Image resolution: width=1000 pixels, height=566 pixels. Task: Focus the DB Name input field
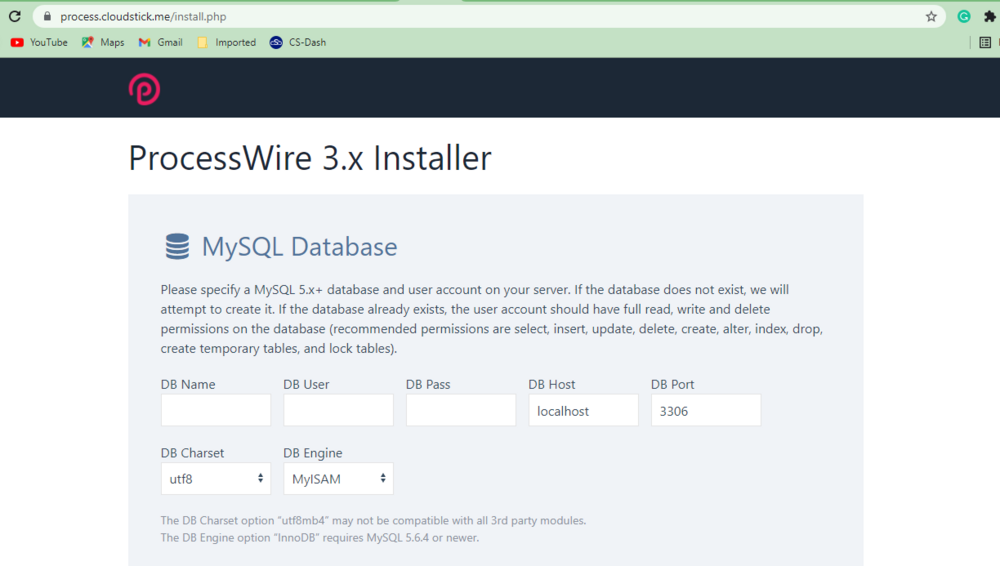coord(216,410)
